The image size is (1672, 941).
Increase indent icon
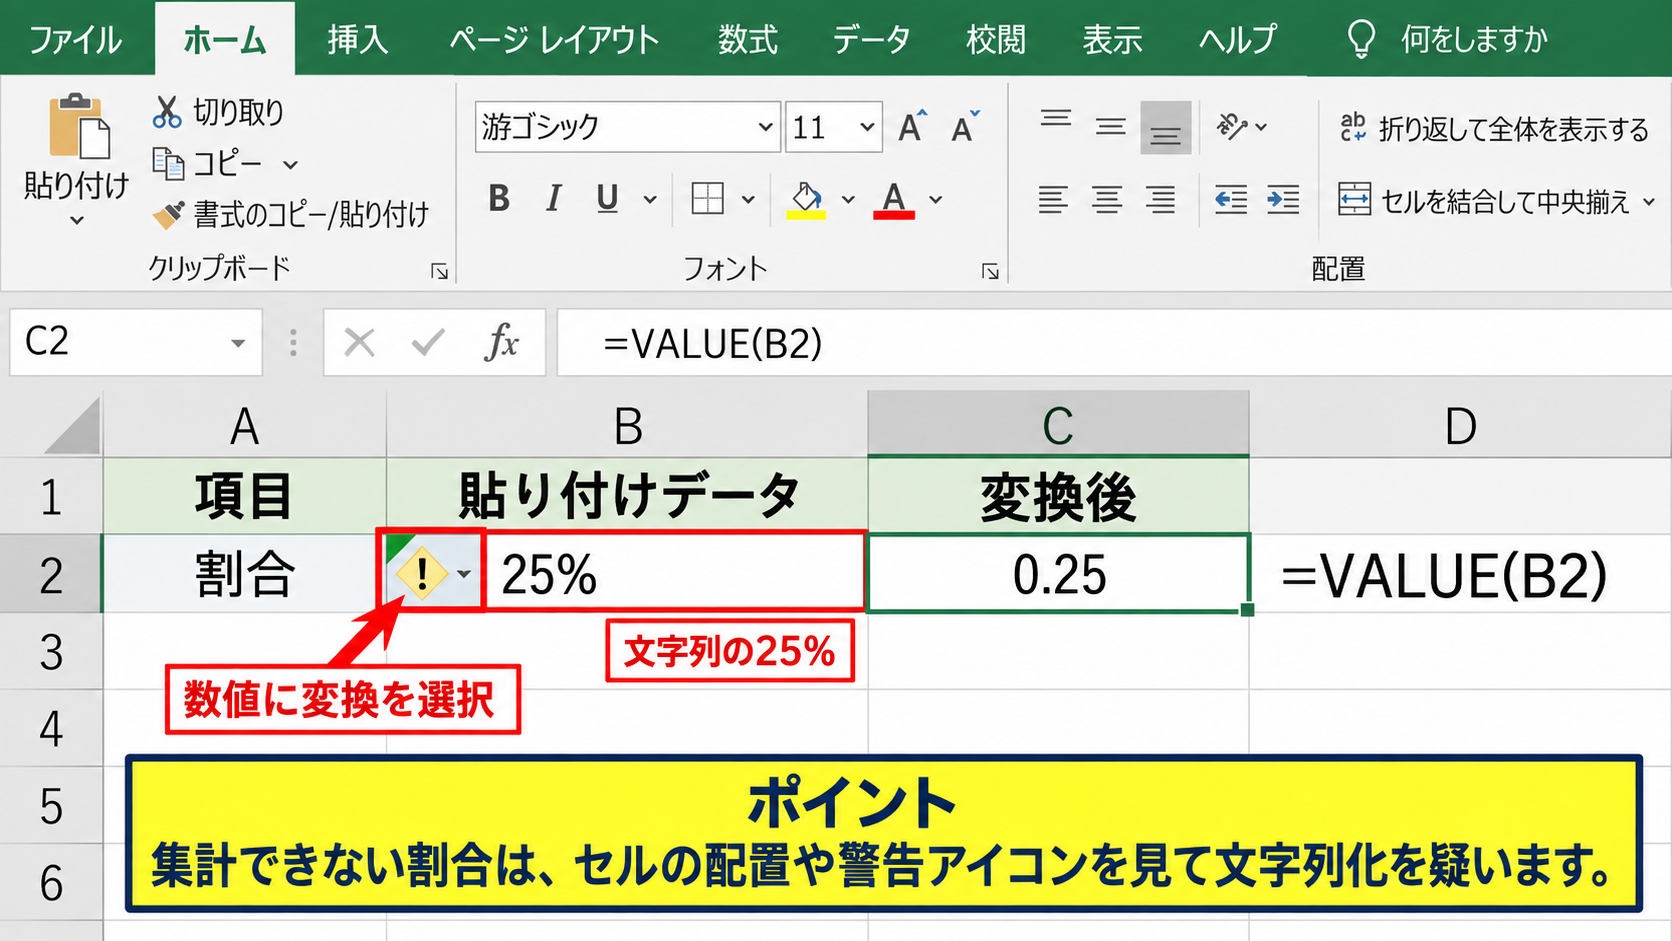(1283, 200)
